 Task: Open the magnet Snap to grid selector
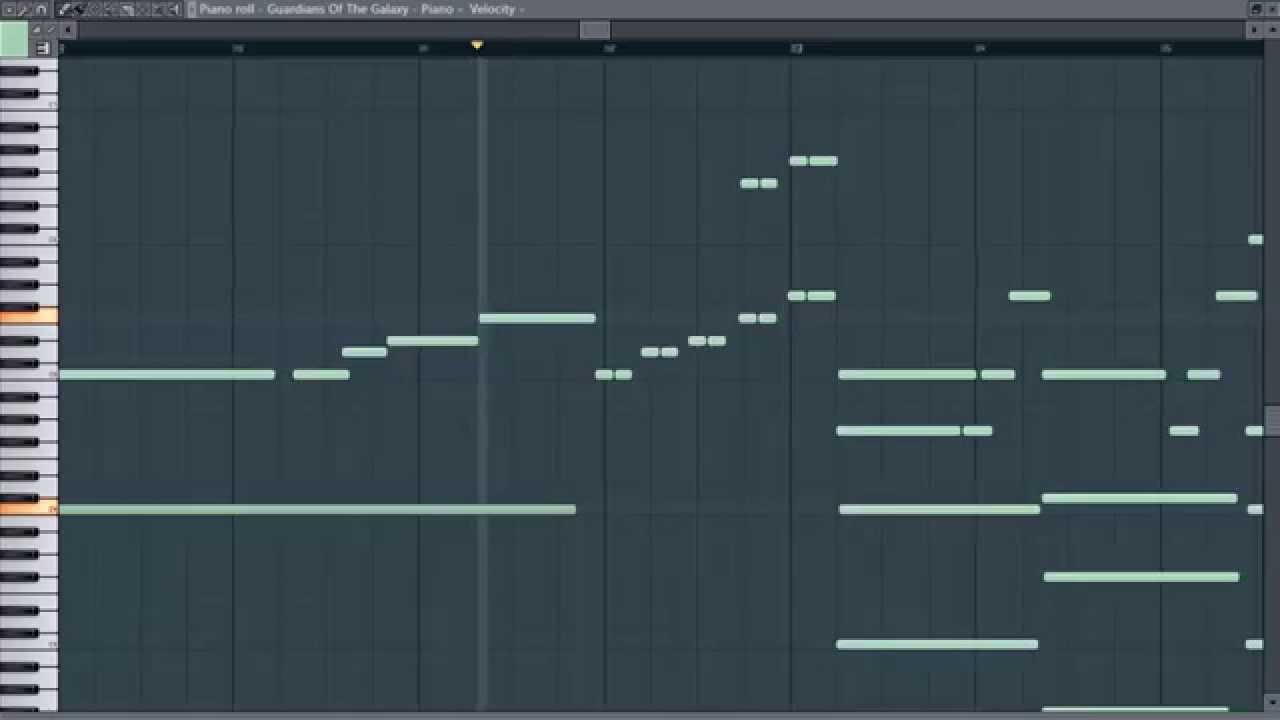[41, 9]
